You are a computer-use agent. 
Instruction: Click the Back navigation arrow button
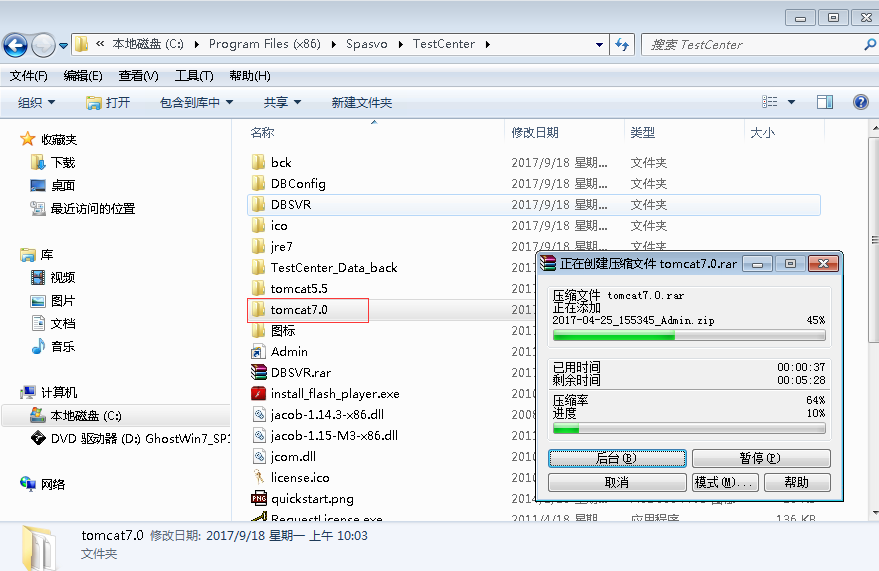coord(15,45)
